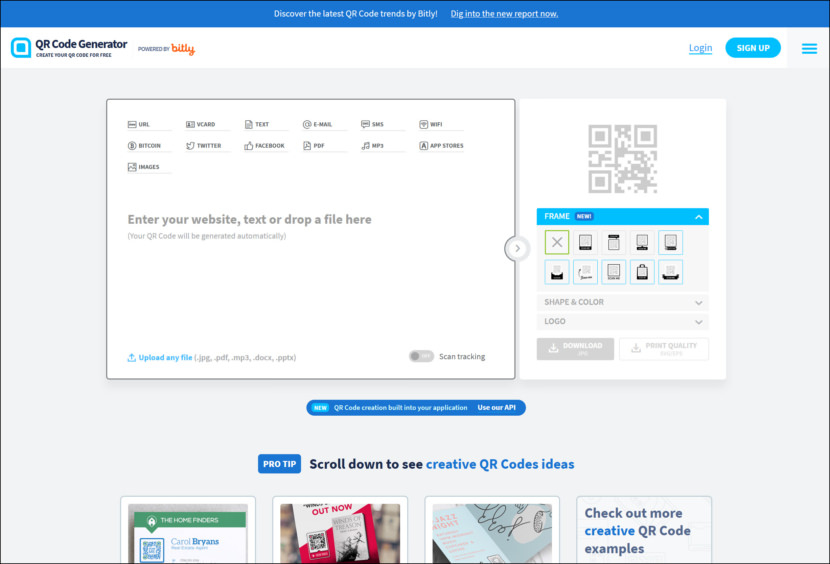The height and width of the screenshot is (564, 830).
Task: Select the boxed 'scan me' text frame
Action: 614,272
